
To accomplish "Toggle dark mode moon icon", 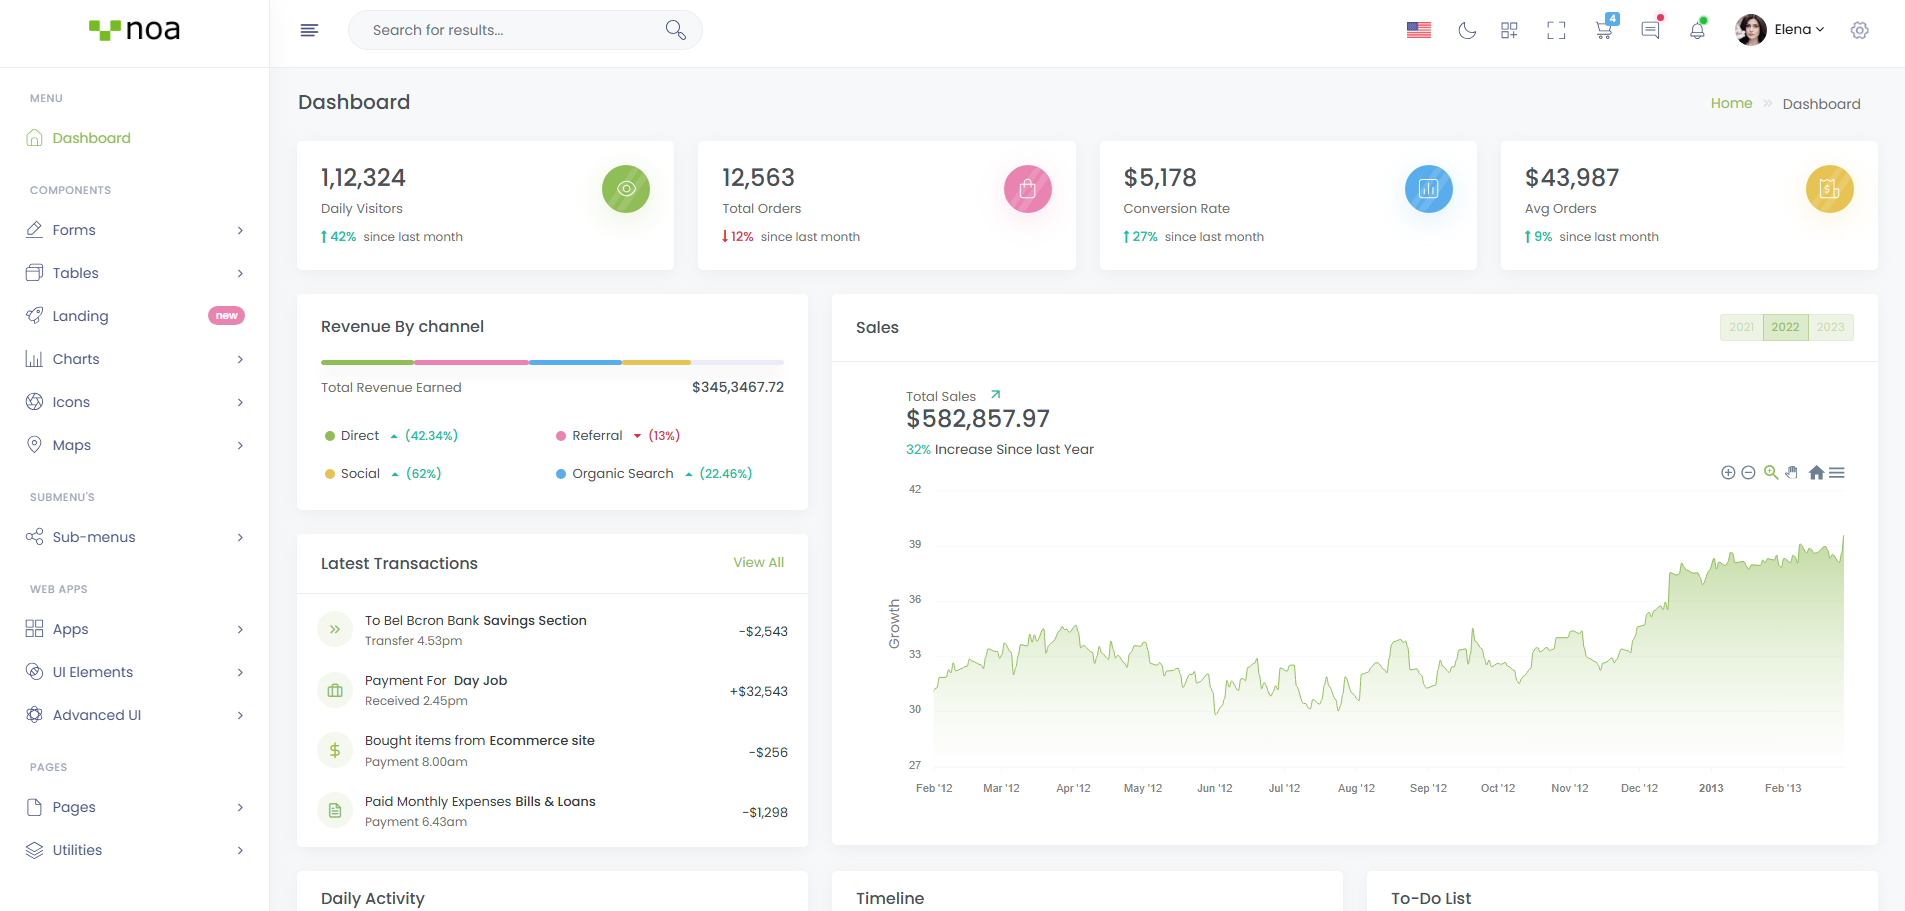I will click(x=1467, y=30).
